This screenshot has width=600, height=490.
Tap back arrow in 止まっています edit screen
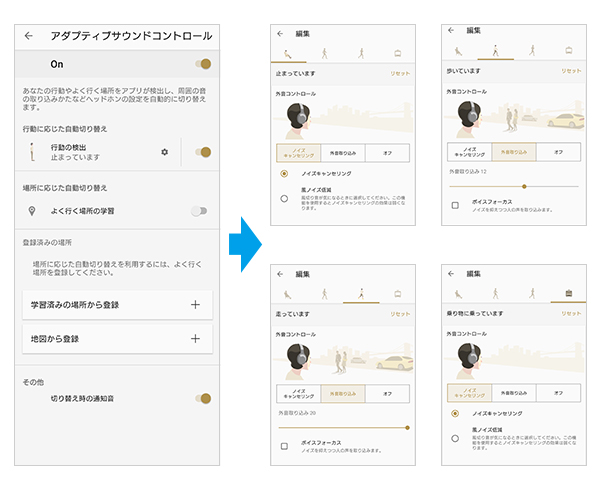pyautogui.click(x=281, y=32)
